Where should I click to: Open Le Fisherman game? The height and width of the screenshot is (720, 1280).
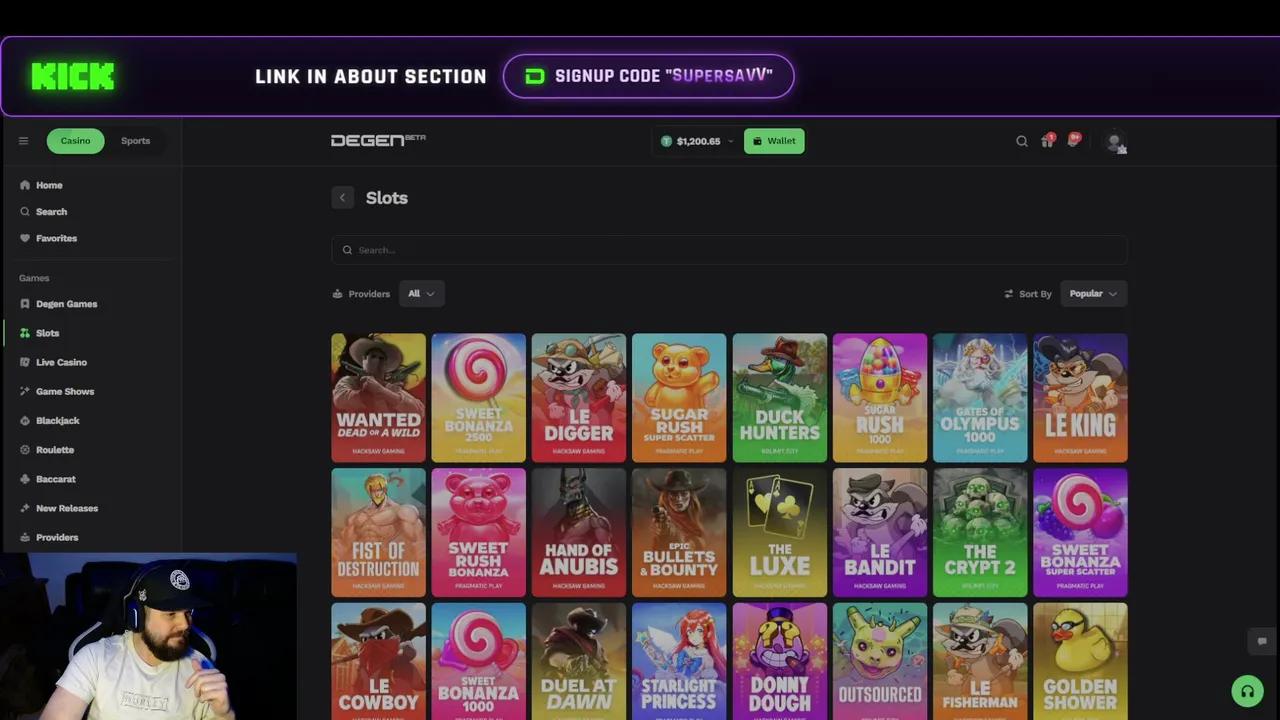click(980, 661)
